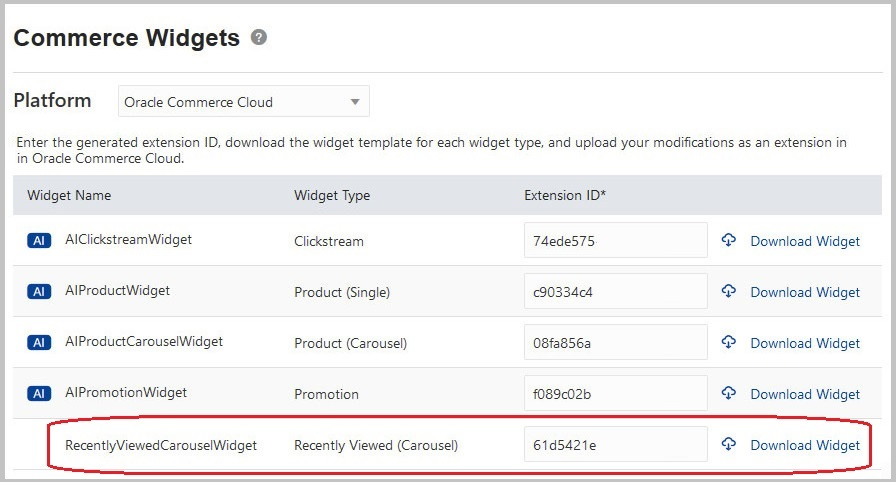The width and height of the screenshot is (896, 482).
Task: Focus Extension ID field containing 74ede575
Action: click(615, 241)
